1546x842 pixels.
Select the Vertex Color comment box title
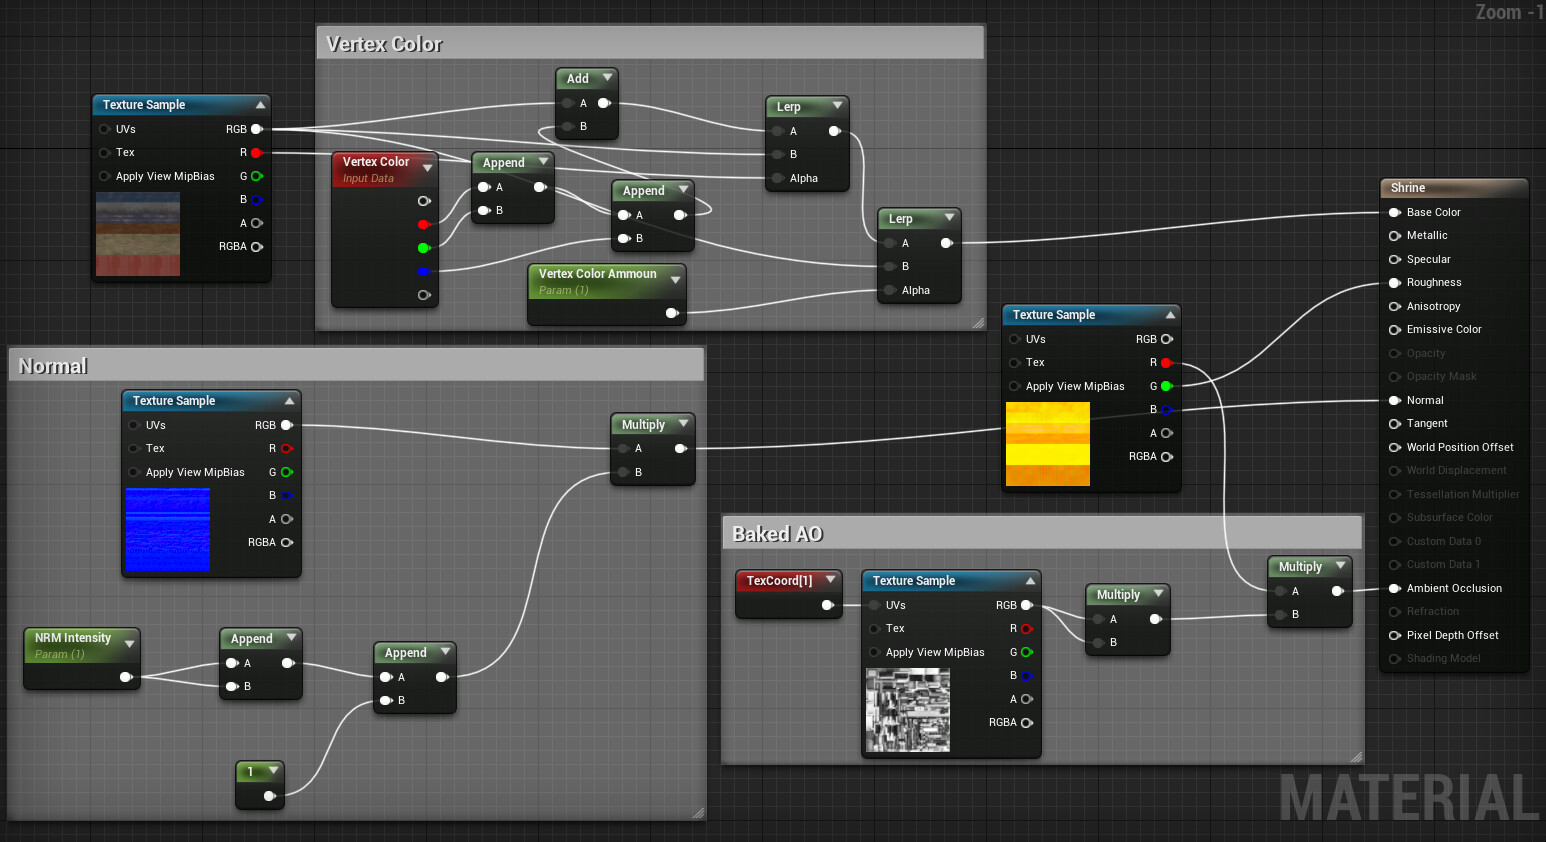click(384, 44)
